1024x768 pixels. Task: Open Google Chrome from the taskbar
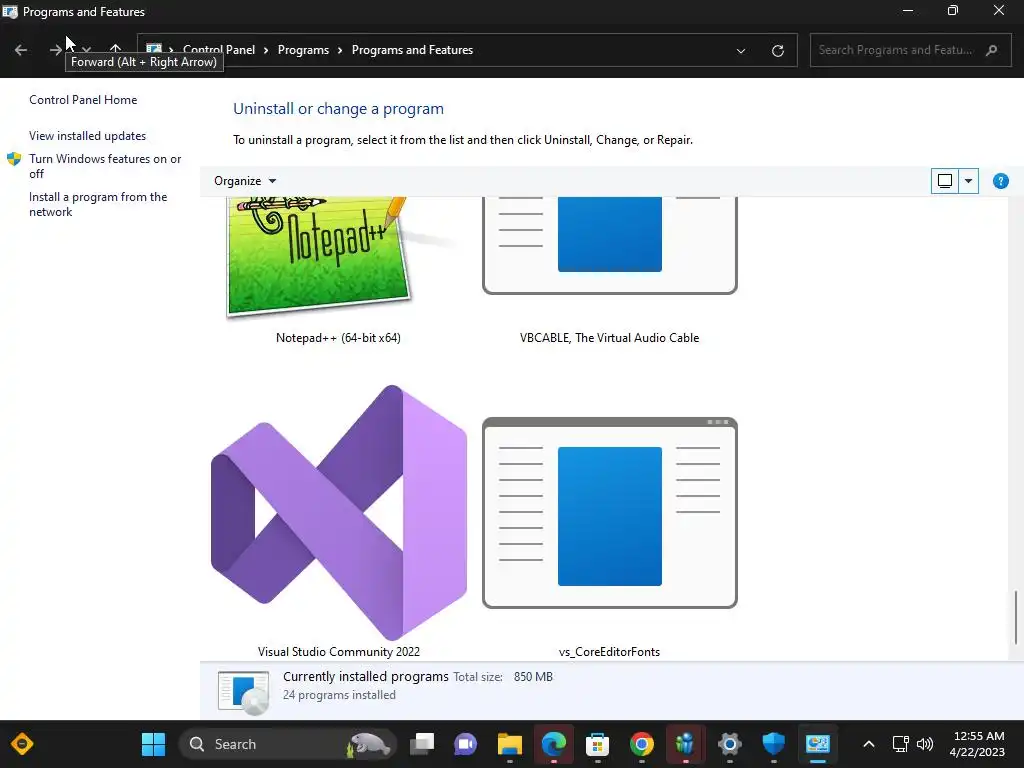click(642, 744)
